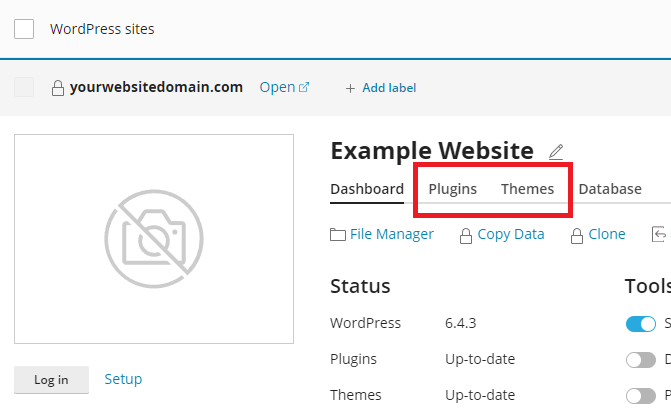This screenshot has width=671, height=416.
Task: Select the Dashboard tab
Action: [x=367, y=189]
